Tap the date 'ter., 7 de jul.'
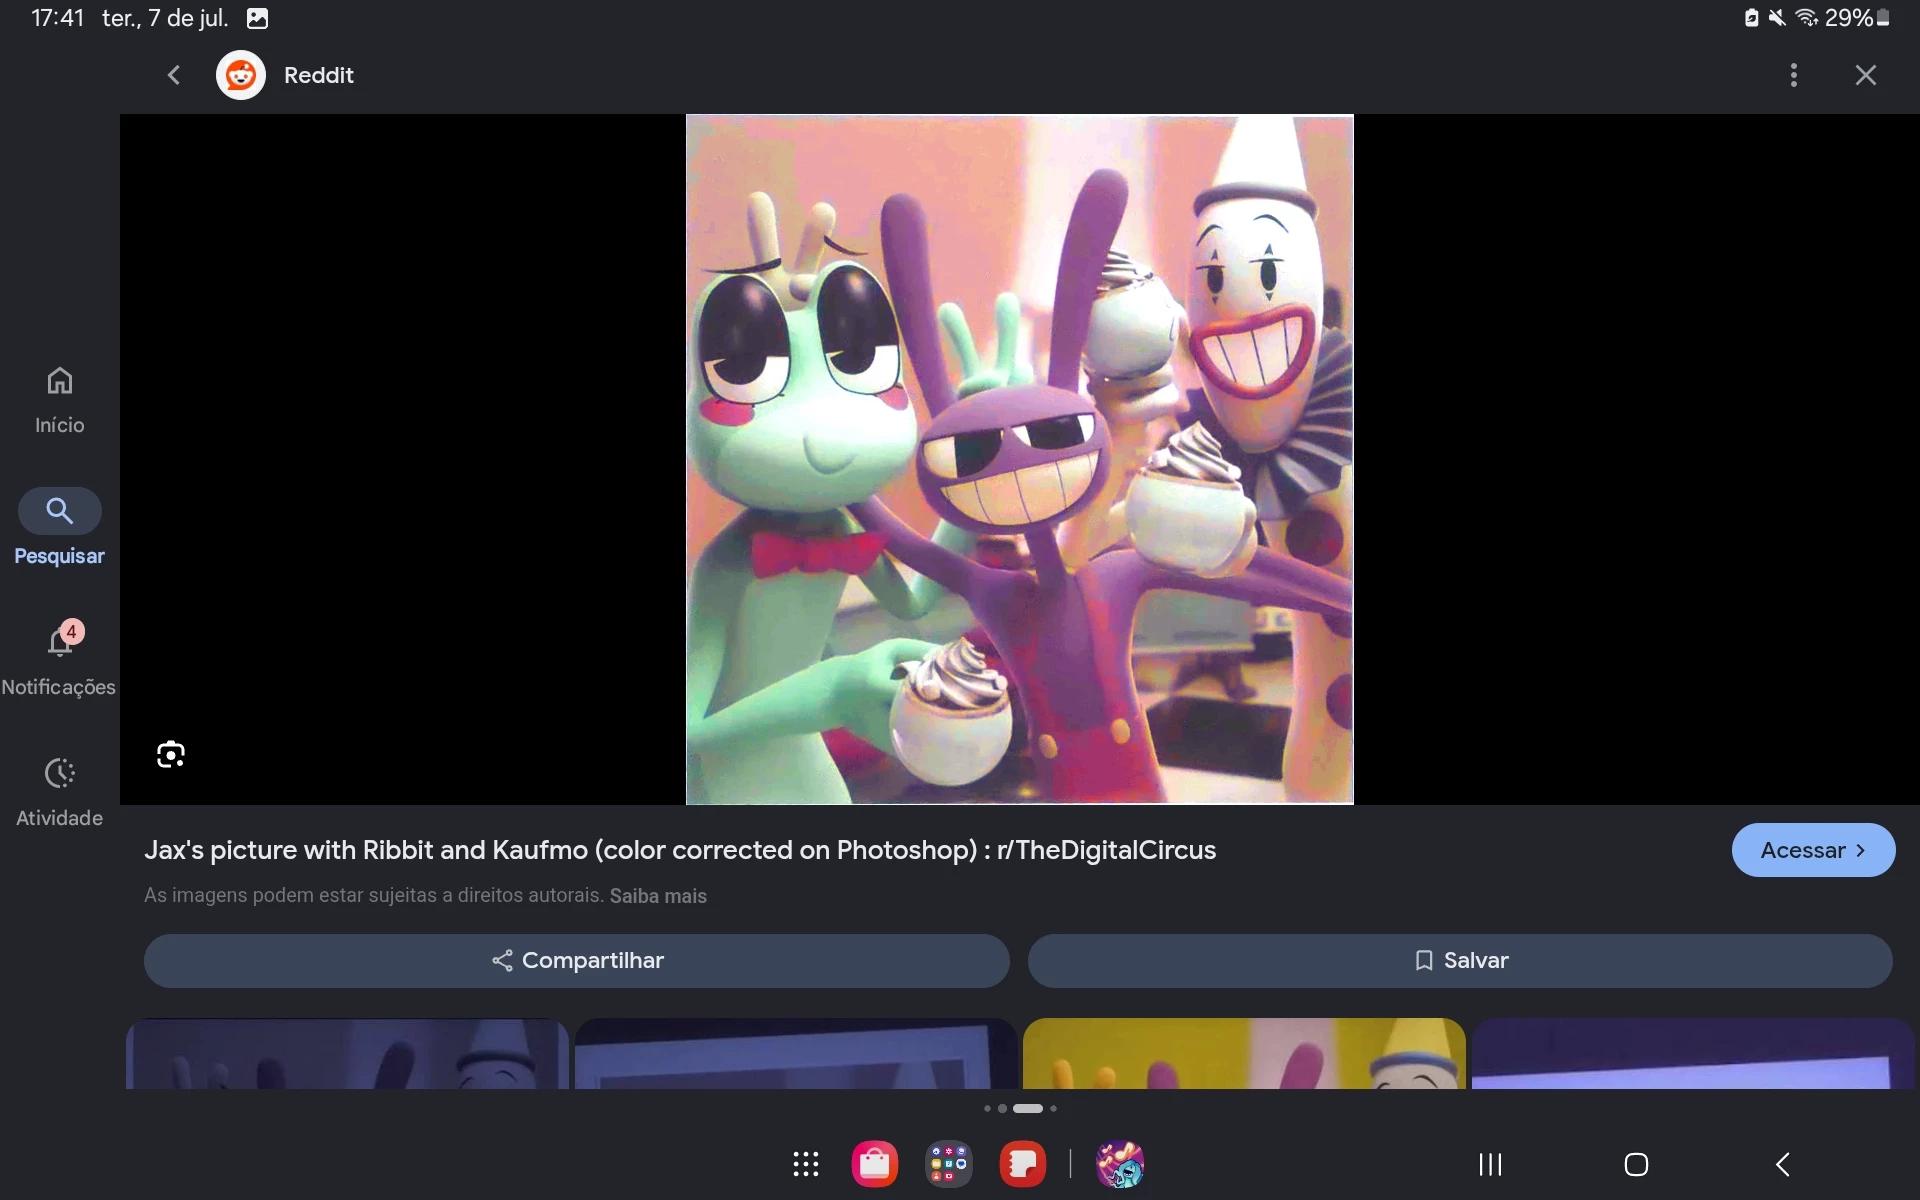 165,18
